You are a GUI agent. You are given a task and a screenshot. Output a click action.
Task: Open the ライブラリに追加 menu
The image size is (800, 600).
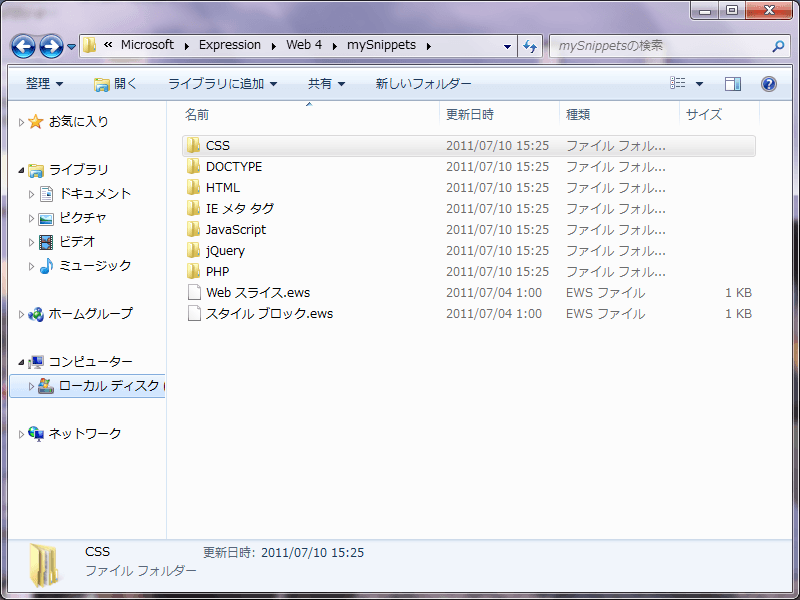click(x=222, y=84)
